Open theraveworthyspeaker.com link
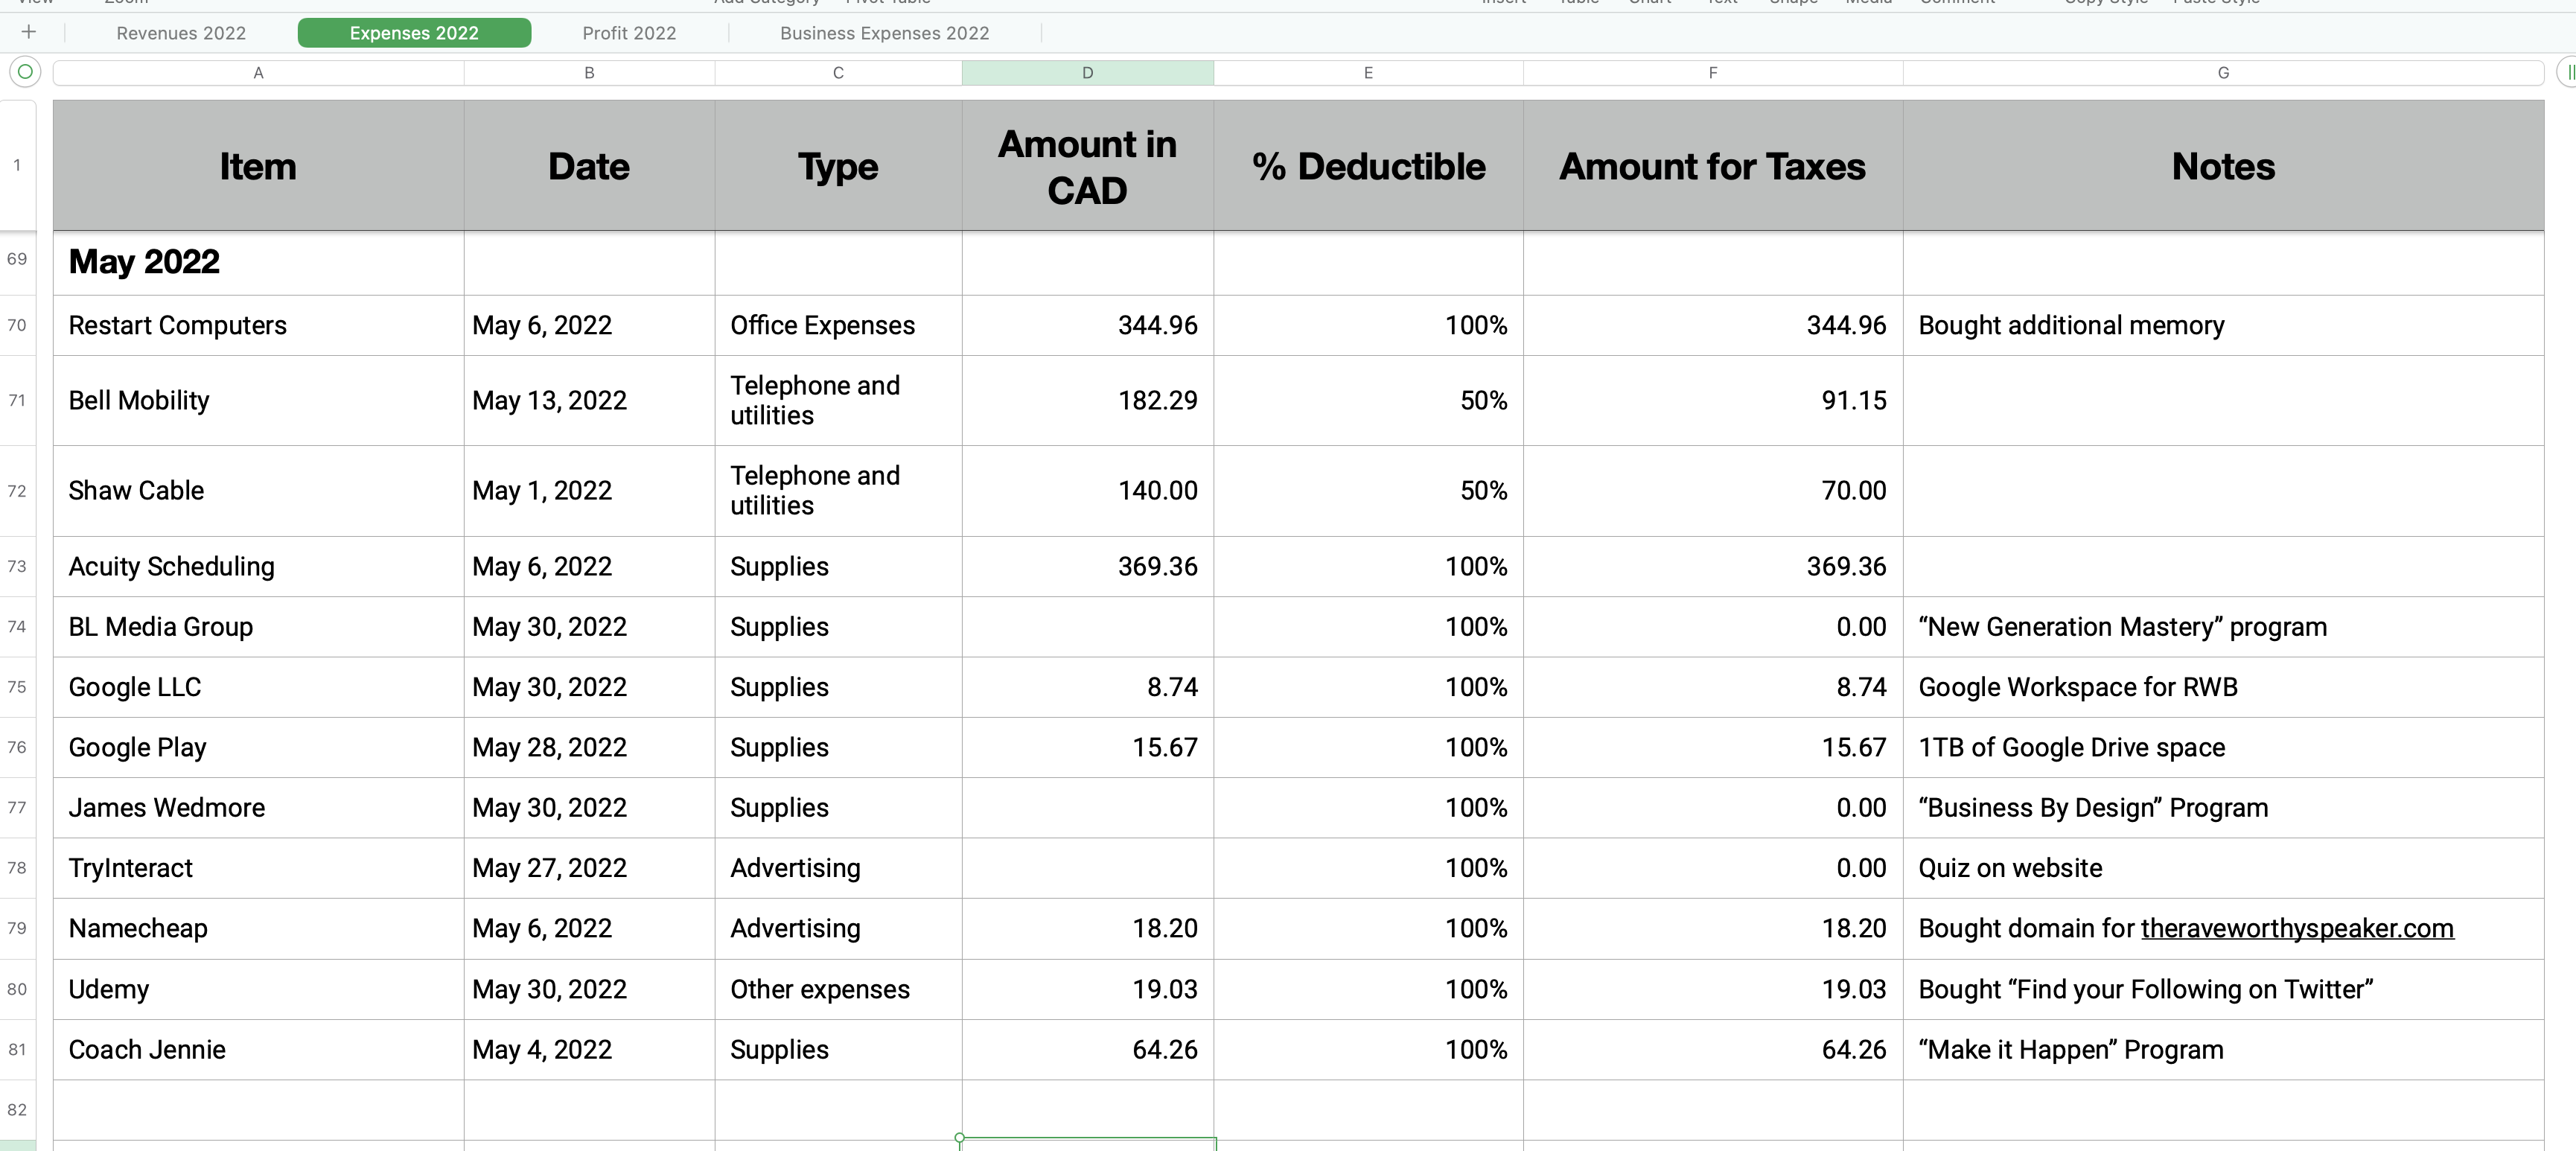The height and width of the screenshot is (1151, 2576). point(2297,928)
